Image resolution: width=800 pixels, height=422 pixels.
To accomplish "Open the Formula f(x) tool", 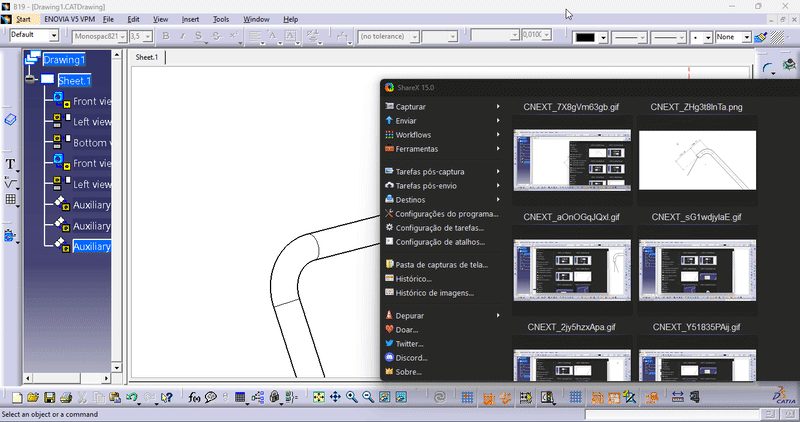I will click(194, 398).
